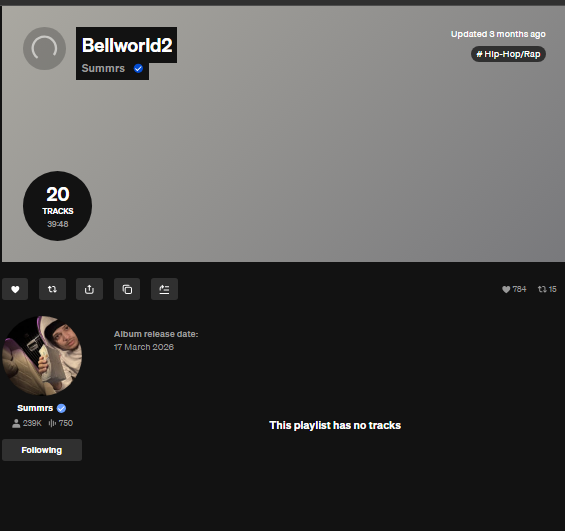Click the 'Updated 3 months ago' text
Viewport: 565px width, 531px height.
tap(498, 34)
